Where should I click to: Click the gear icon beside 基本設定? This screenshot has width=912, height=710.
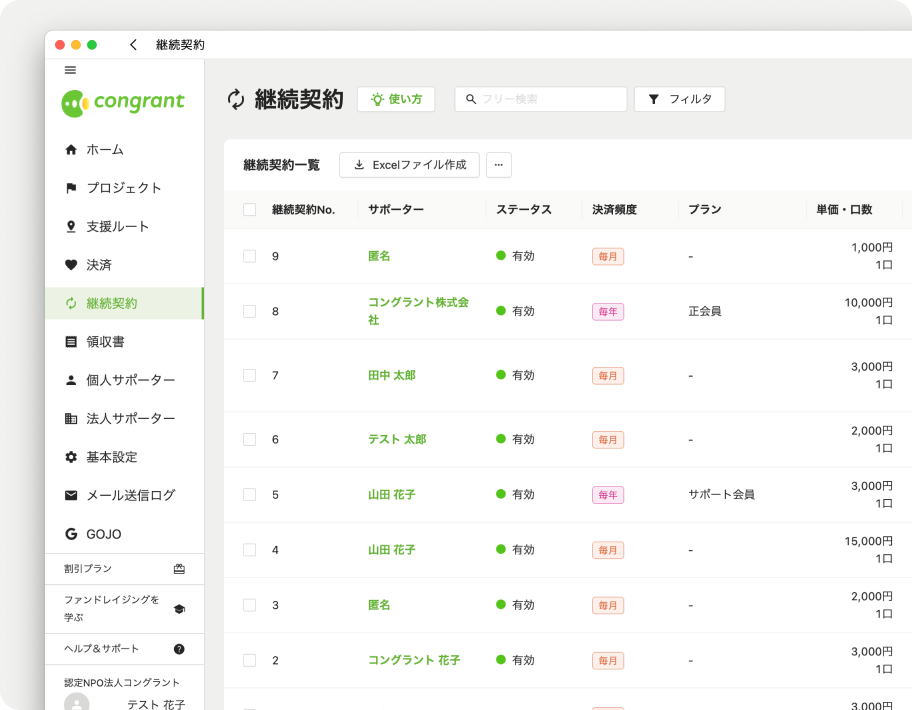pos(71,457)
